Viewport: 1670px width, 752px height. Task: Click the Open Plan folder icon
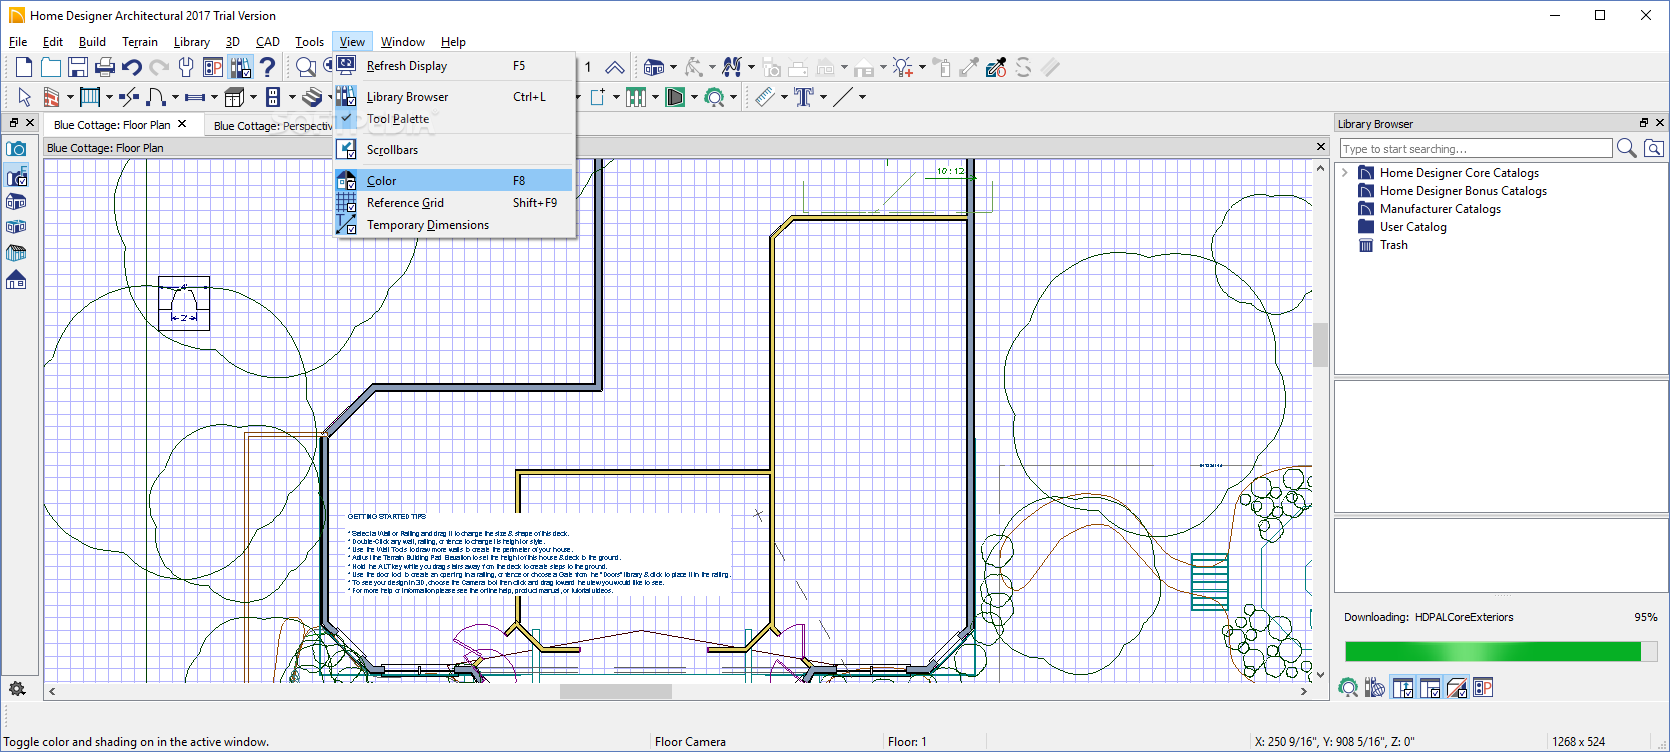(x=51, y=67)
